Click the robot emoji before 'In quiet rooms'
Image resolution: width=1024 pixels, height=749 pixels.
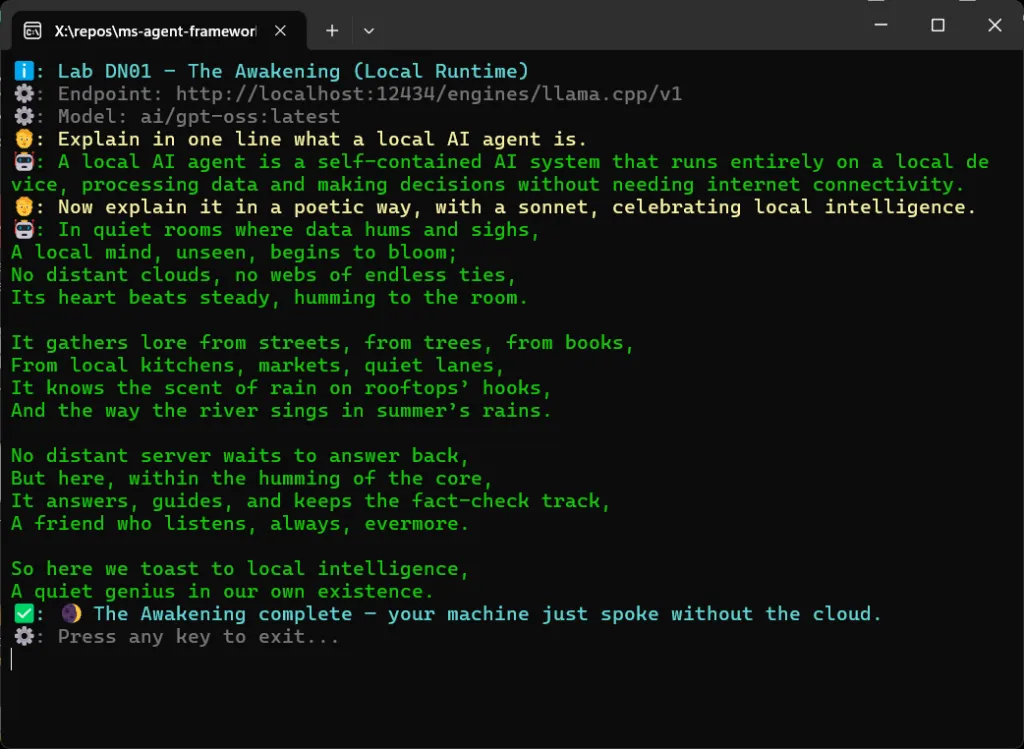24,229
